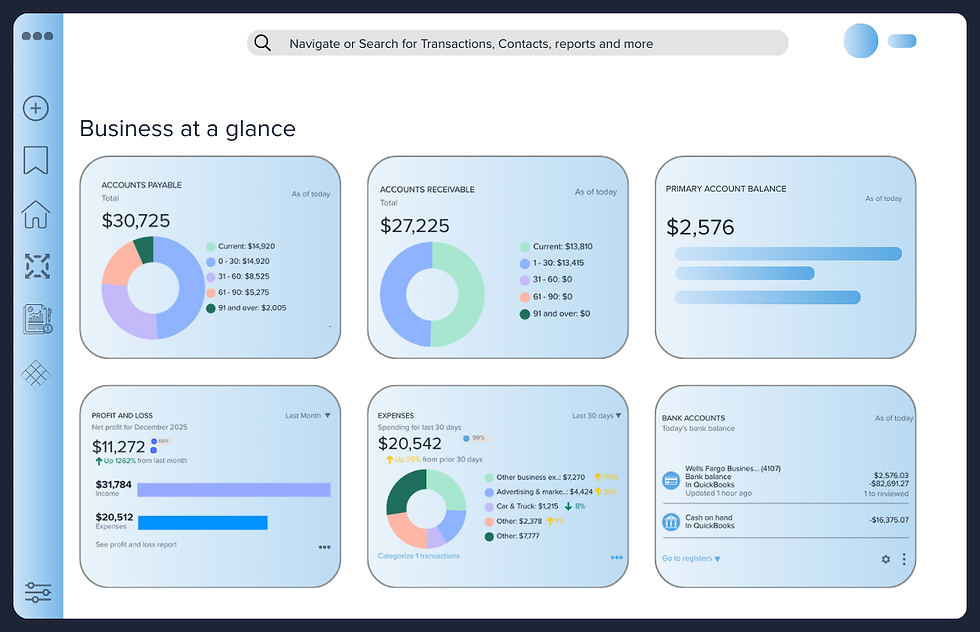Open the sliders settings icon at sidebar bottom
This screenshot has height=632, width=980.
(38, 592)
